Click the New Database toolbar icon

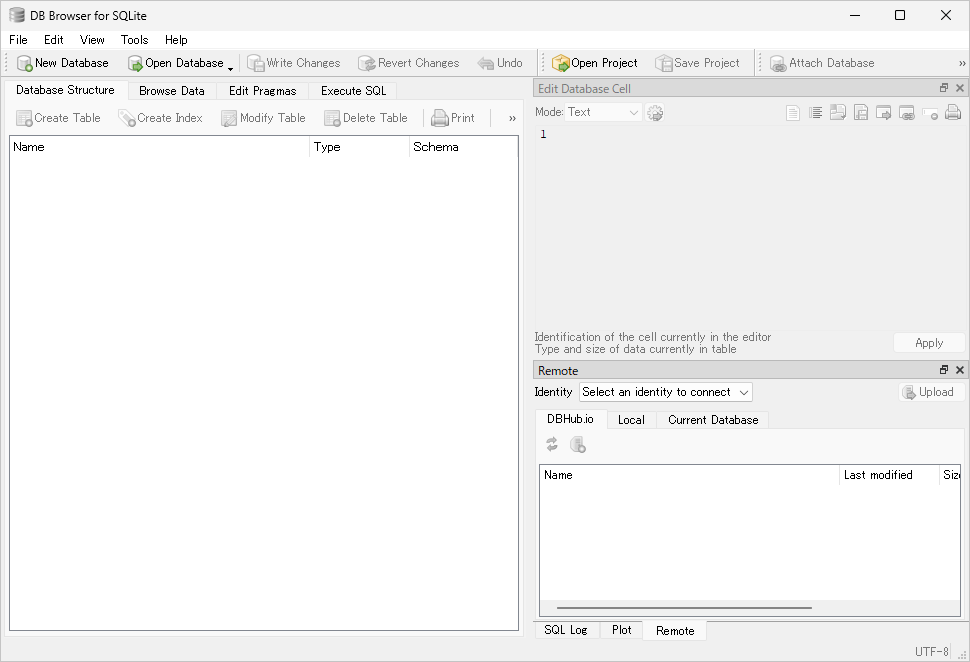(25, 63)
